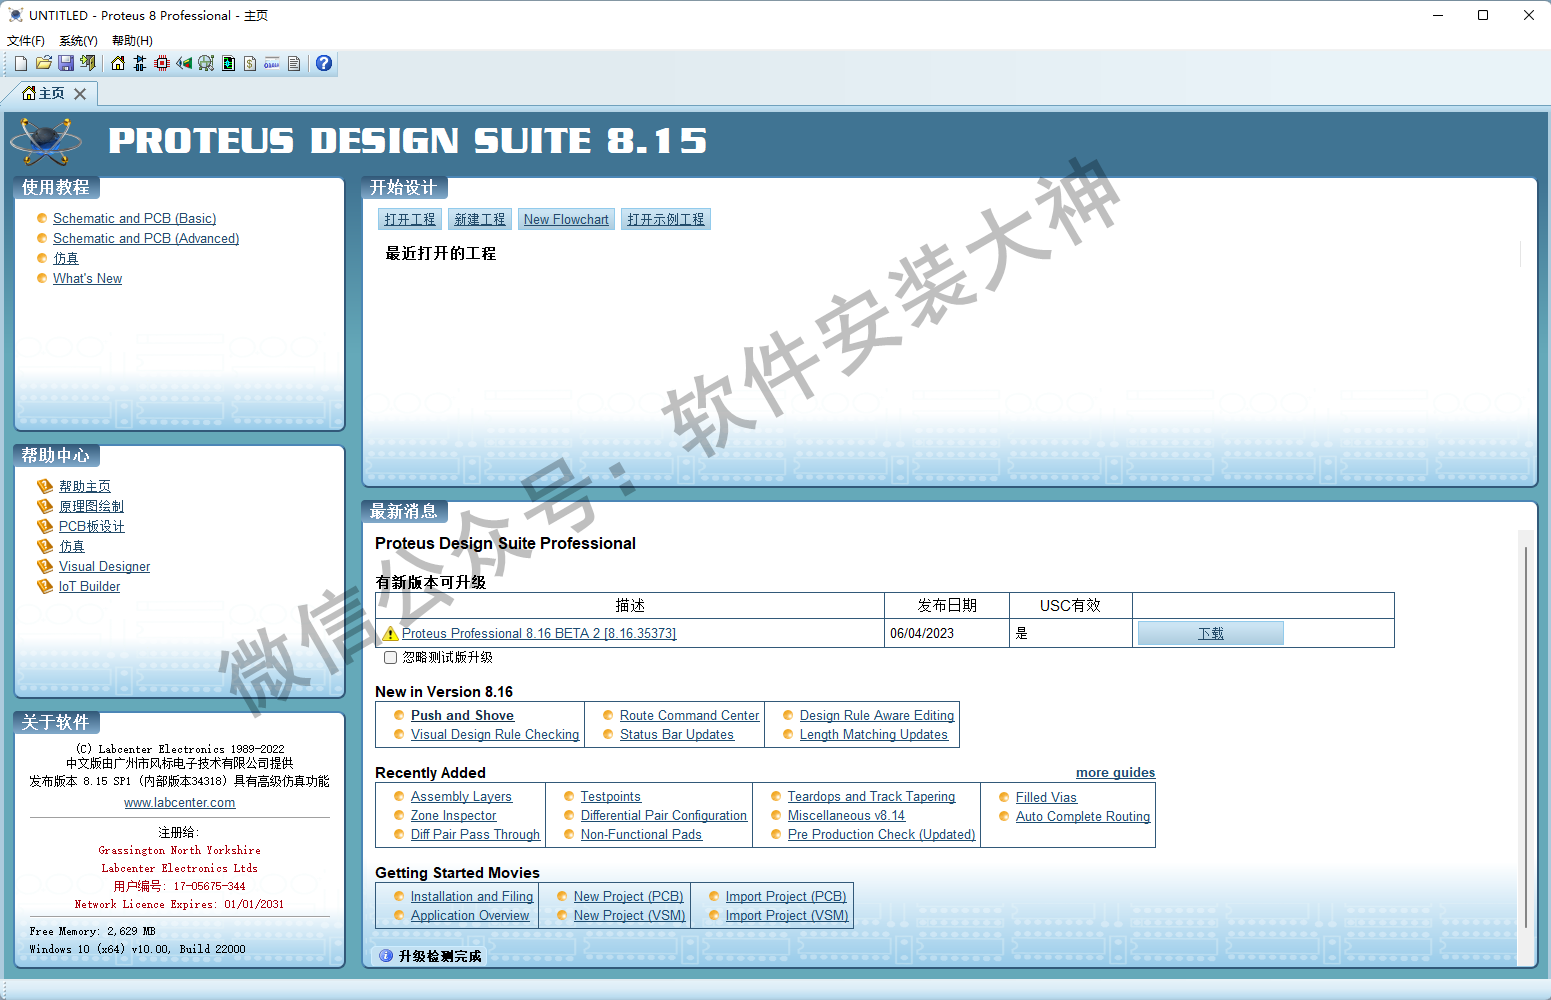Image resolution: width=1551 pixels, height=1000 pixels.
Task: Open PCB Layout with the chip icon
Action: point(162,63)
